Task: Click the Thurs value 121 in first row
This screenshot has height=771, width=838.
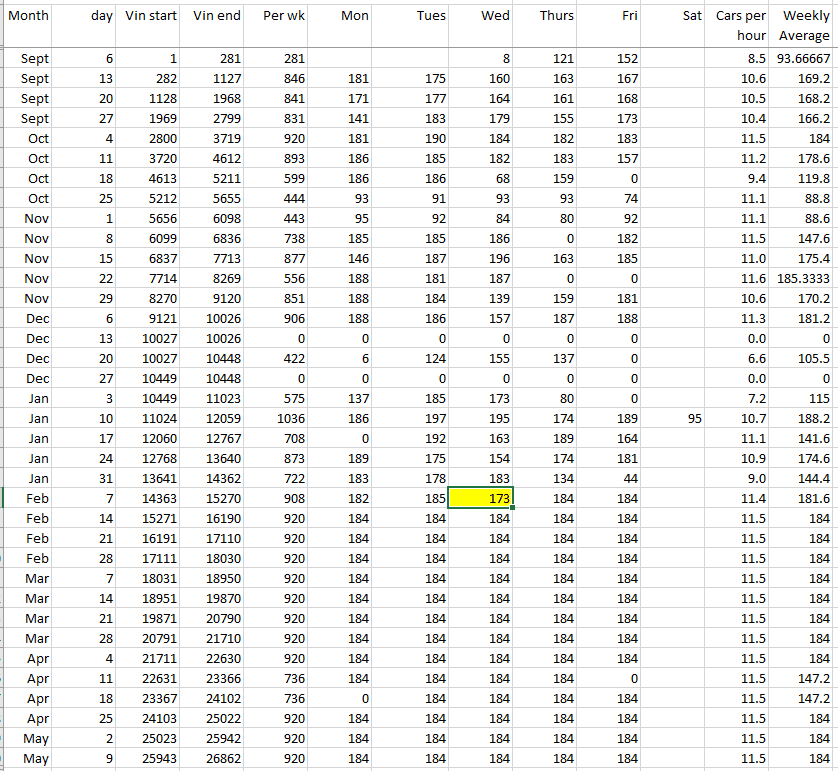Action: click(544, 59)
